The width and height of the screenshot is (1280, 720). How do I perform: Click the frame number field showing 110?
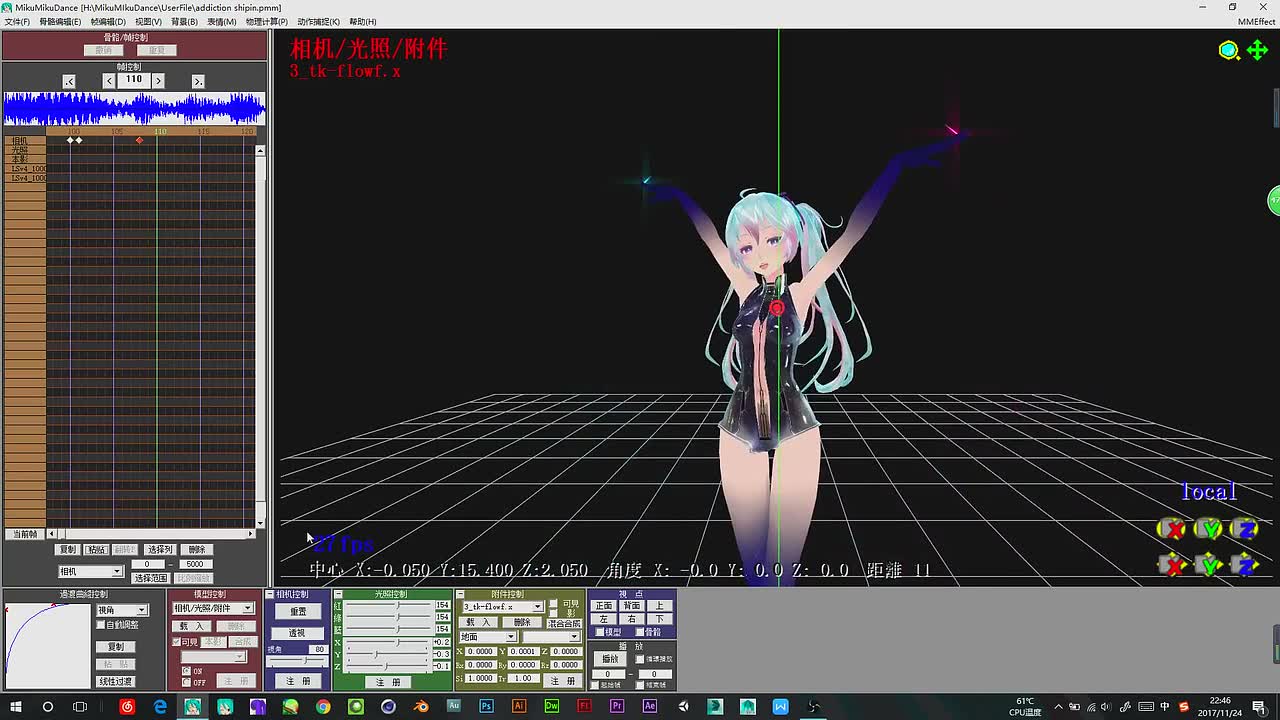tap(134, 80)
